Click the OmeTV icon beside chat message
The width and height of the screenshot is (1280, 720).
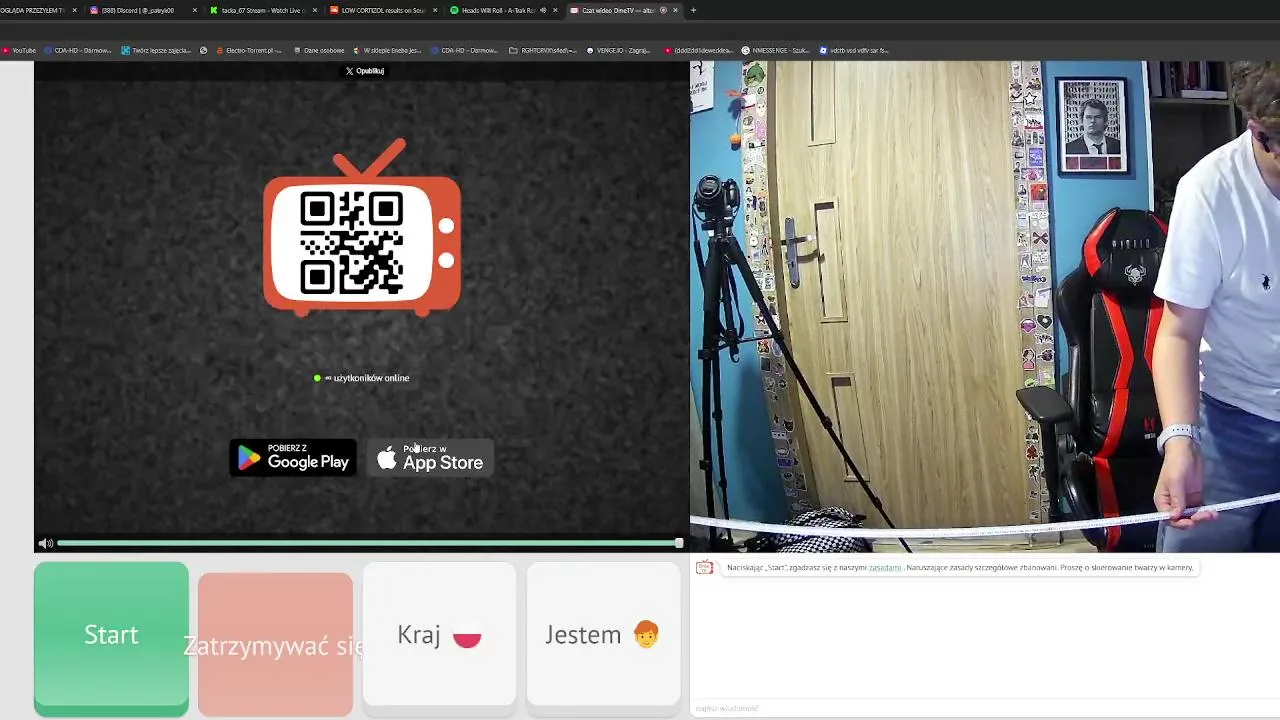coord(704,567)
